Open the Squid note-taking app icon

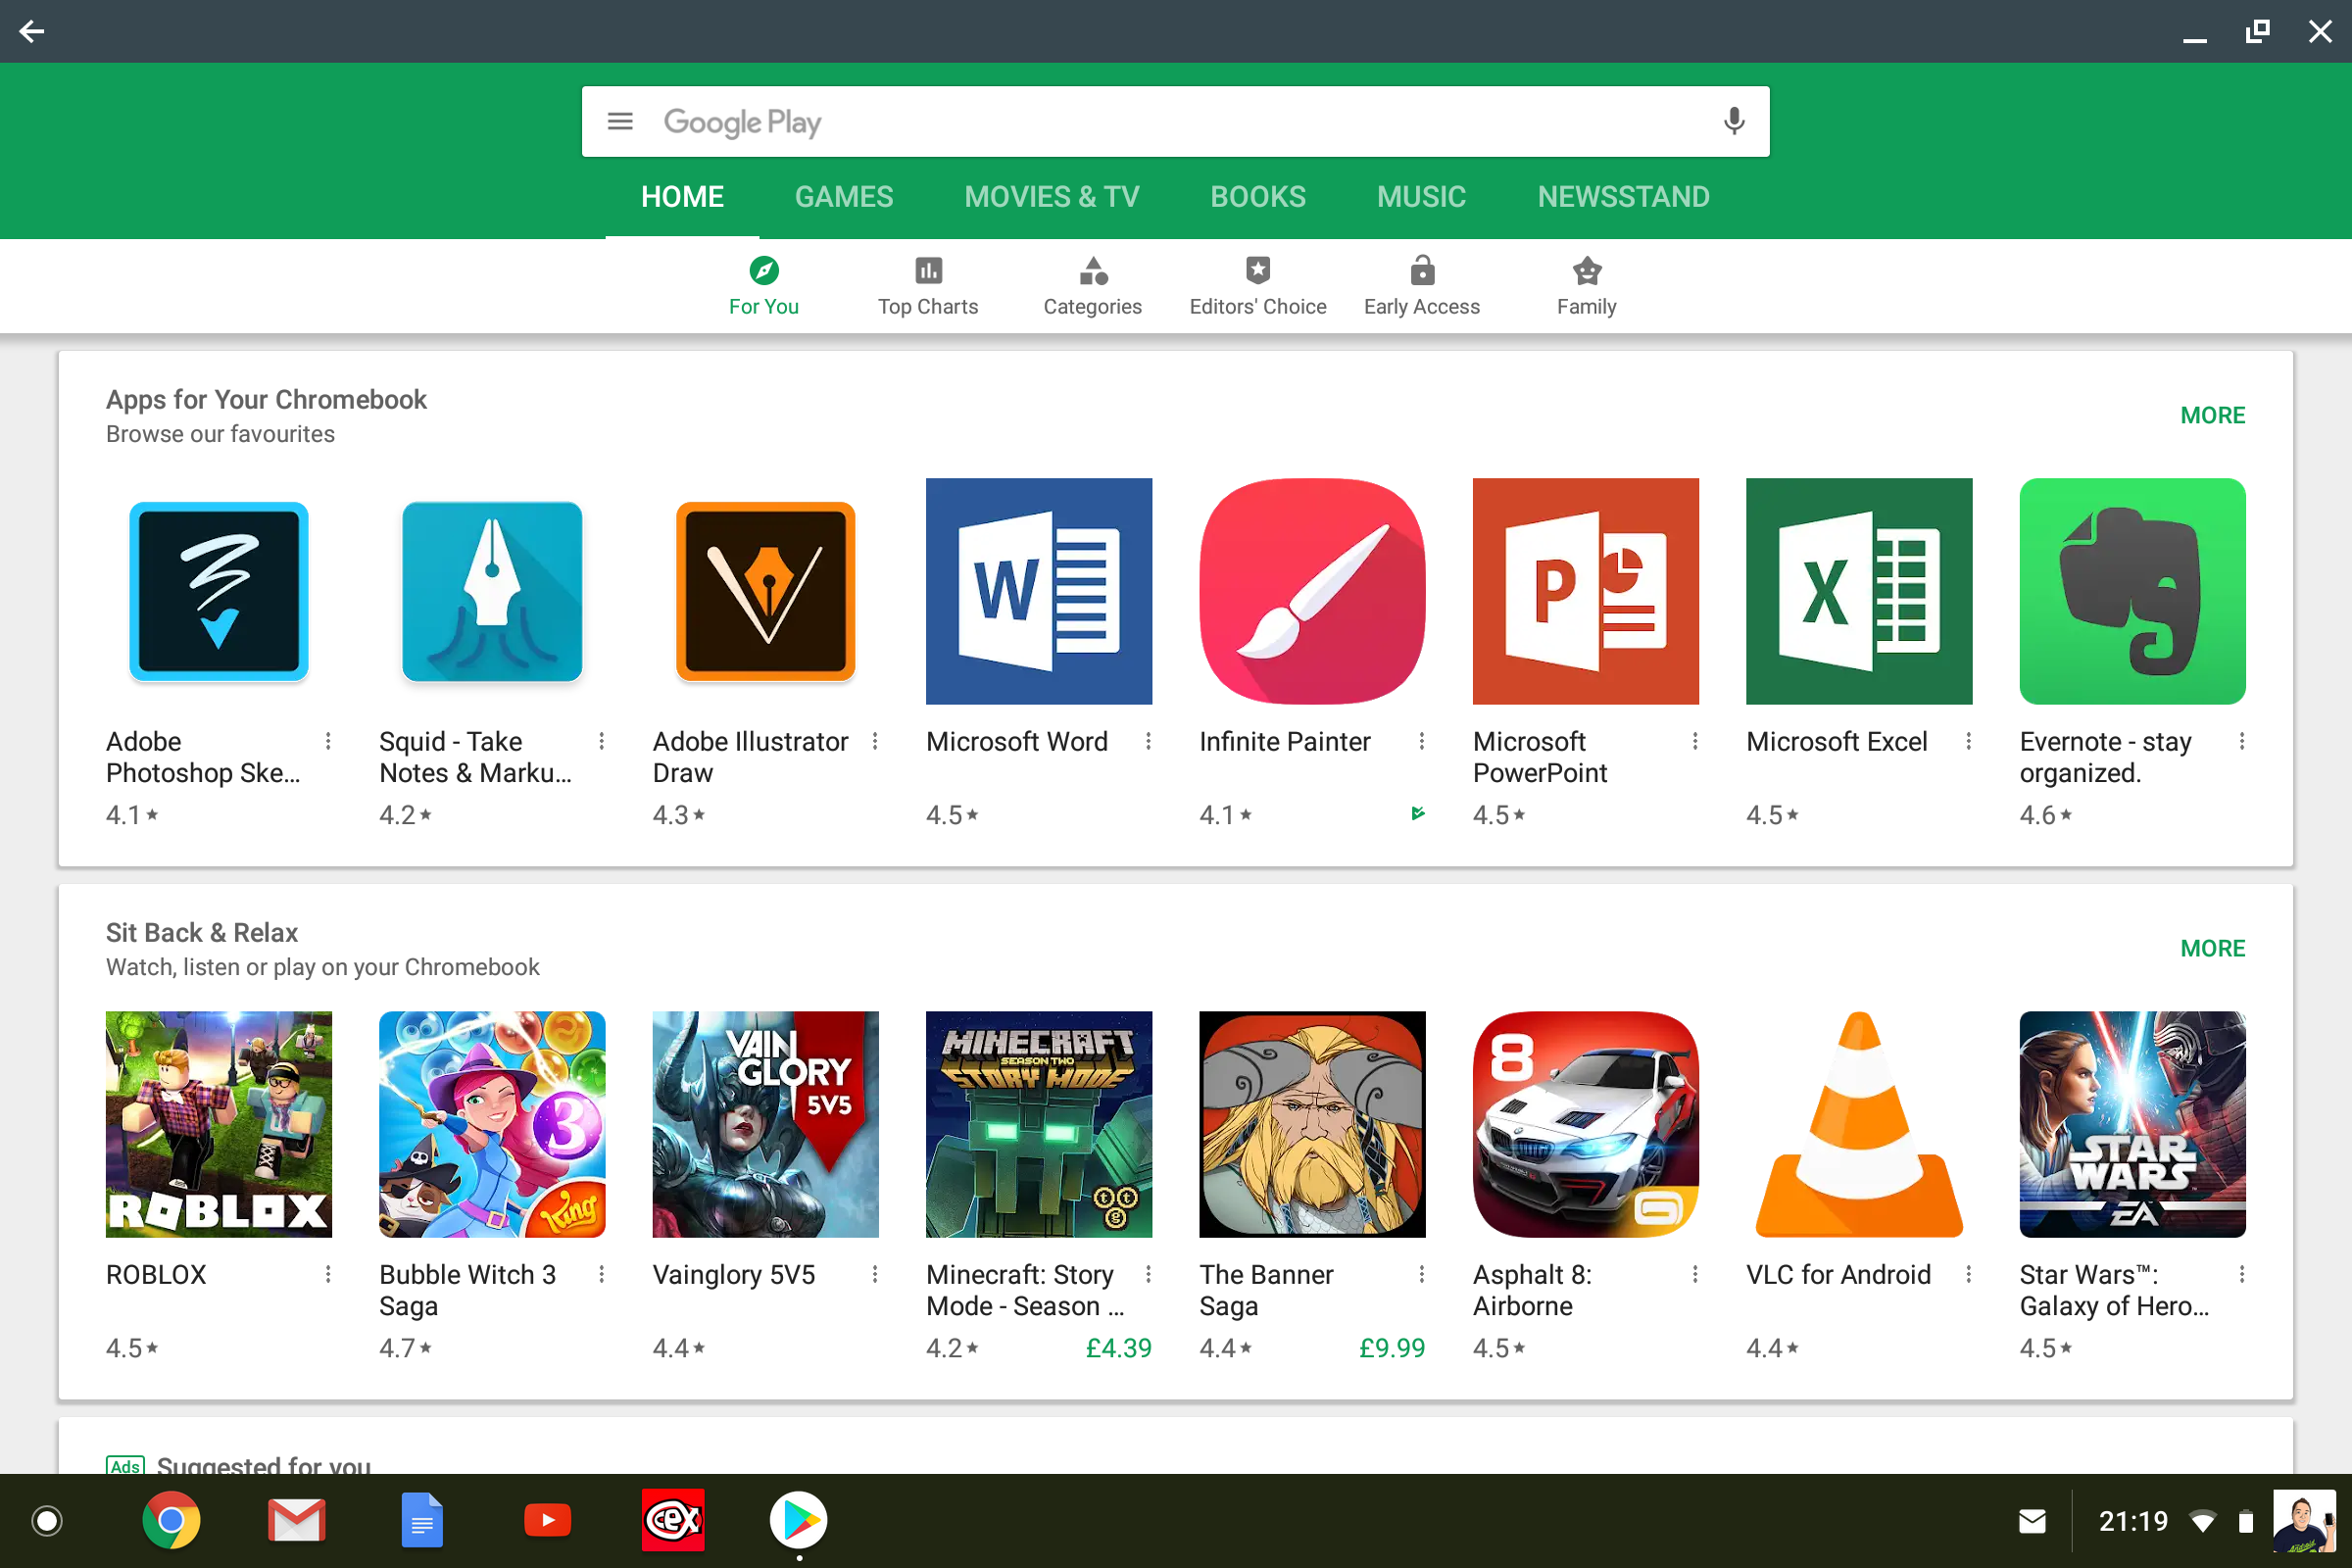tap(492, 591)
